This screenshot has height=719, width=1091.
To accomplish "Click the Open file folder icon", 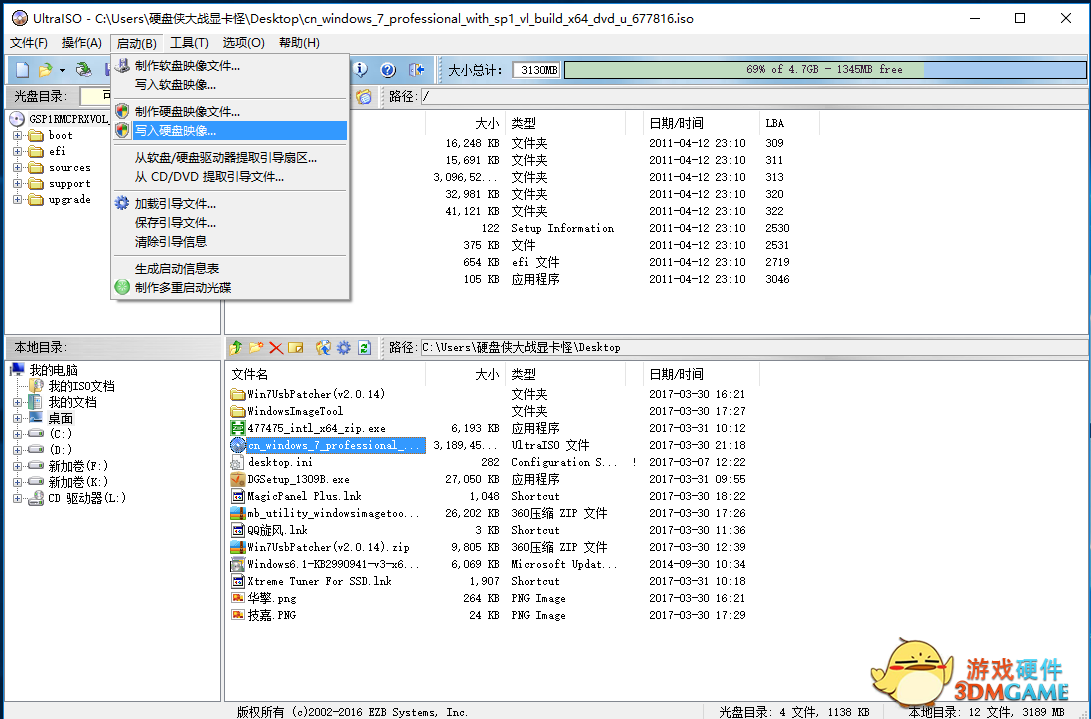I will [x=45, y=70].
